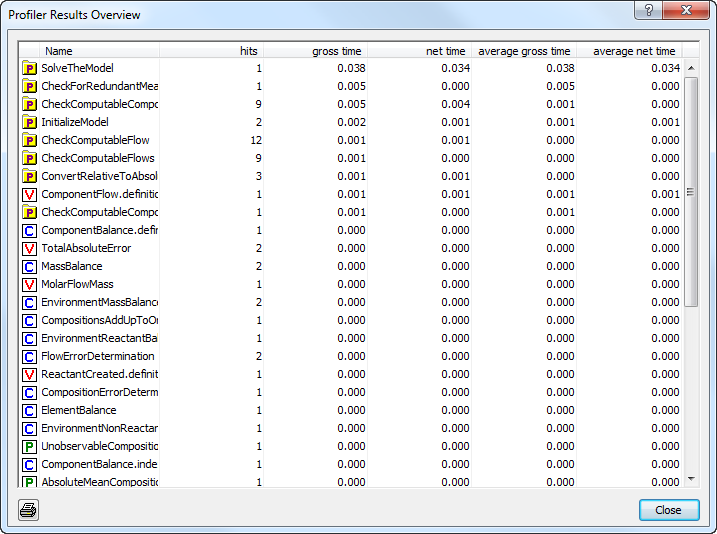Select the ComponentBalance.inde row name

(99, 464)
